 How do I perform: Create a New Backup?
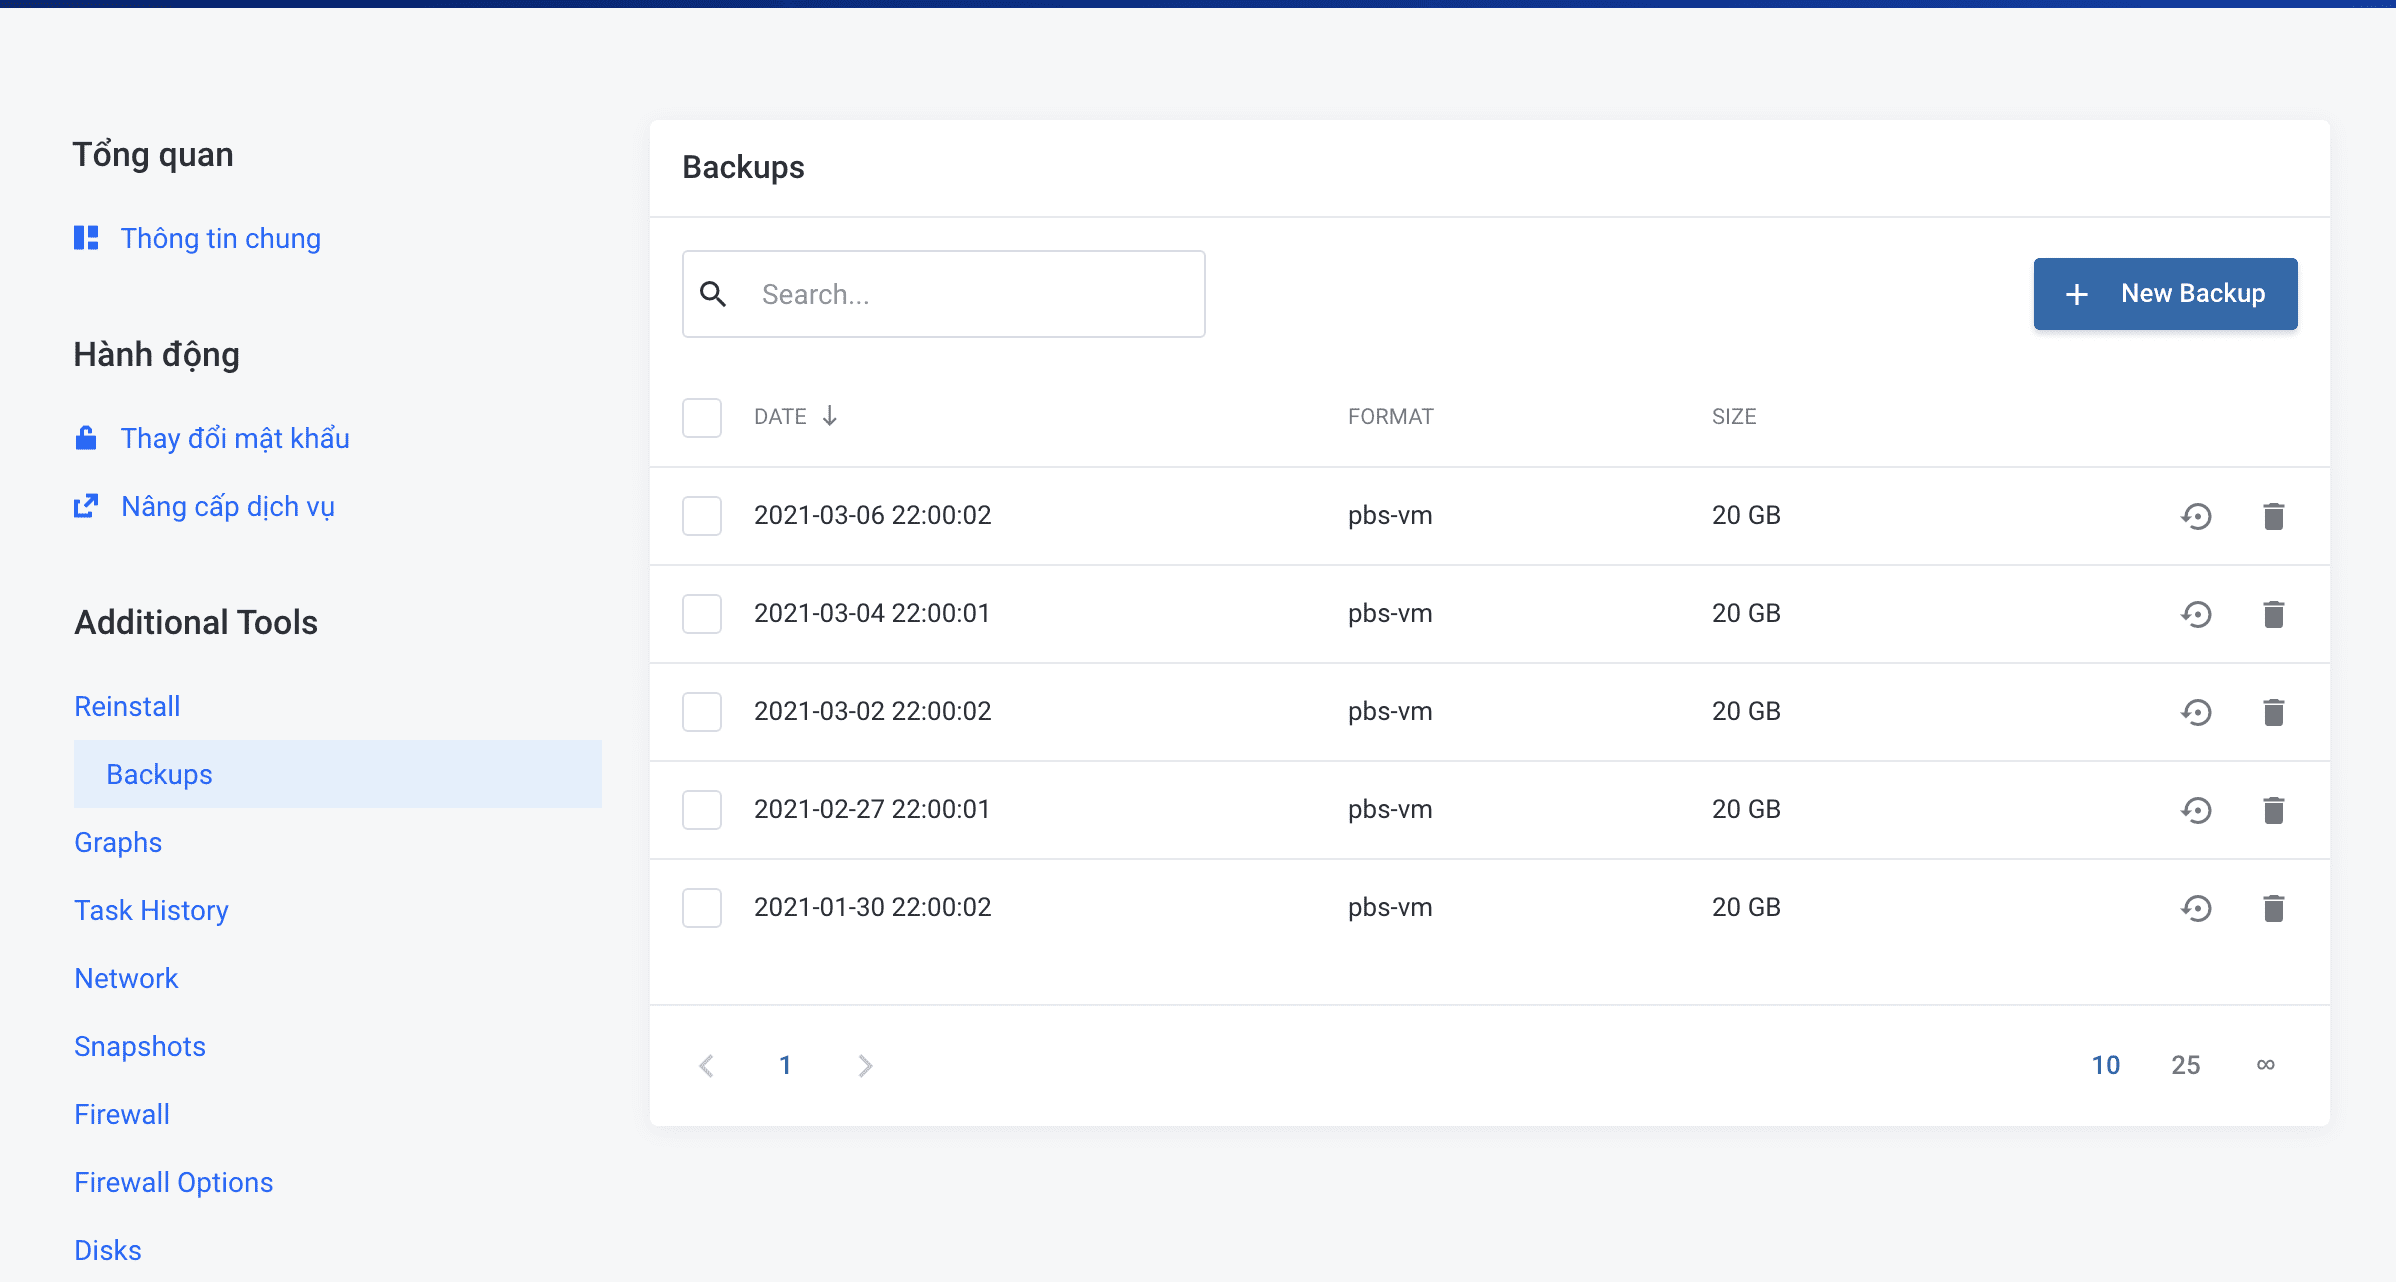(2165, 294)
